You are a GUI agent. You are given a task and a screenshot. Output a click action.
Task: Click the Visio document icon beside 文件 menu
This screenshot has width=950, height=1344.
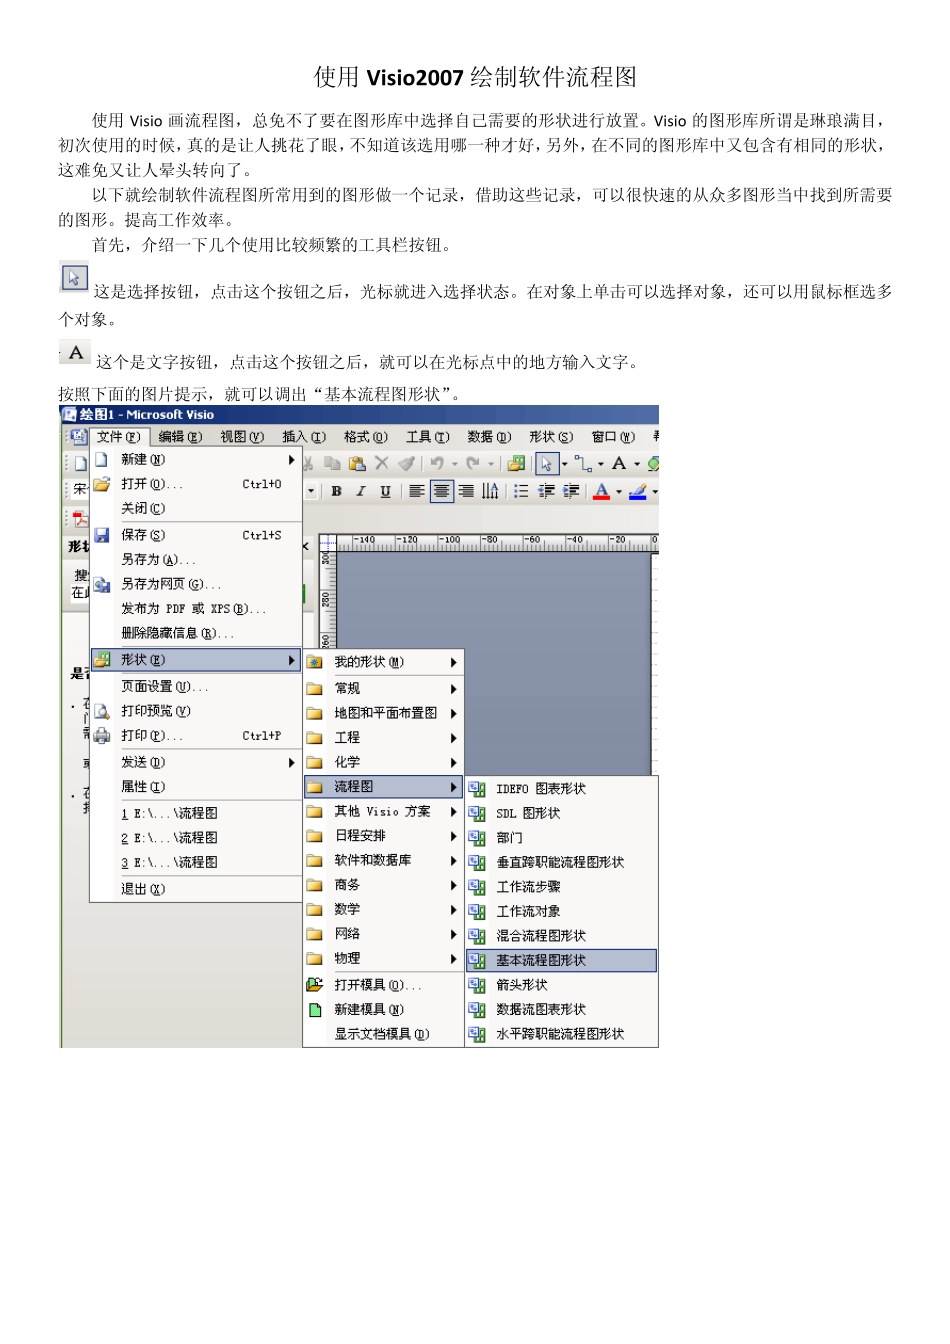coord(79,437)
